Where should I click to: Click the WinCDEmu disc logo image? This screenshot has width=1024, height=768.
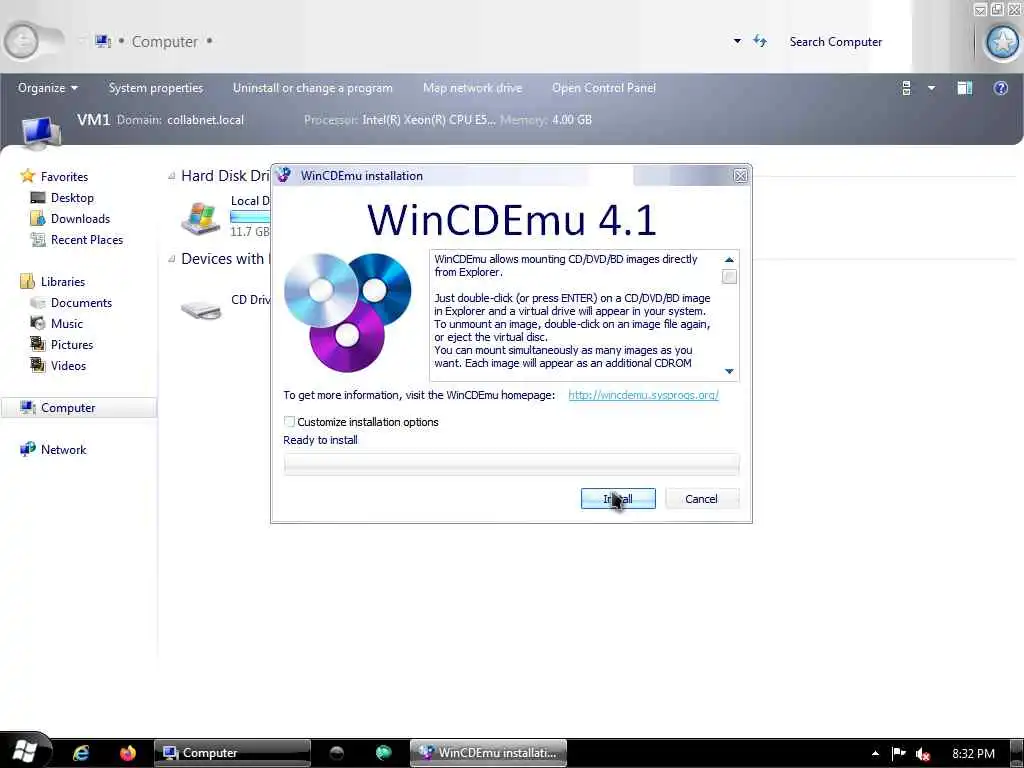pyautogui.click(x=347, y=312)
